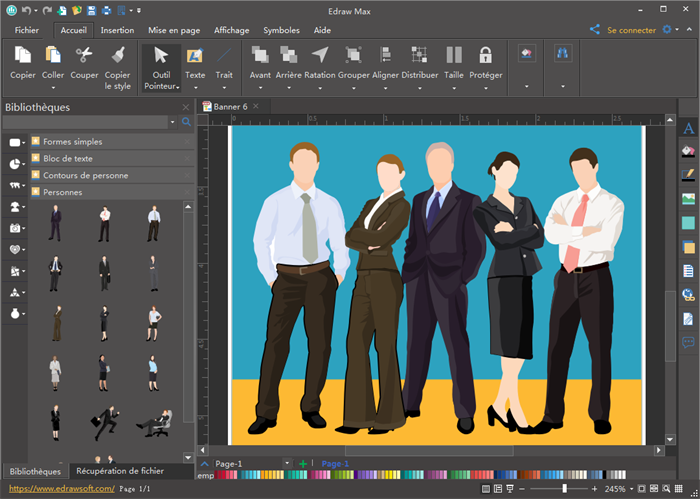
Task: Click the Protéger lock icon
Action: pos(485,56)
